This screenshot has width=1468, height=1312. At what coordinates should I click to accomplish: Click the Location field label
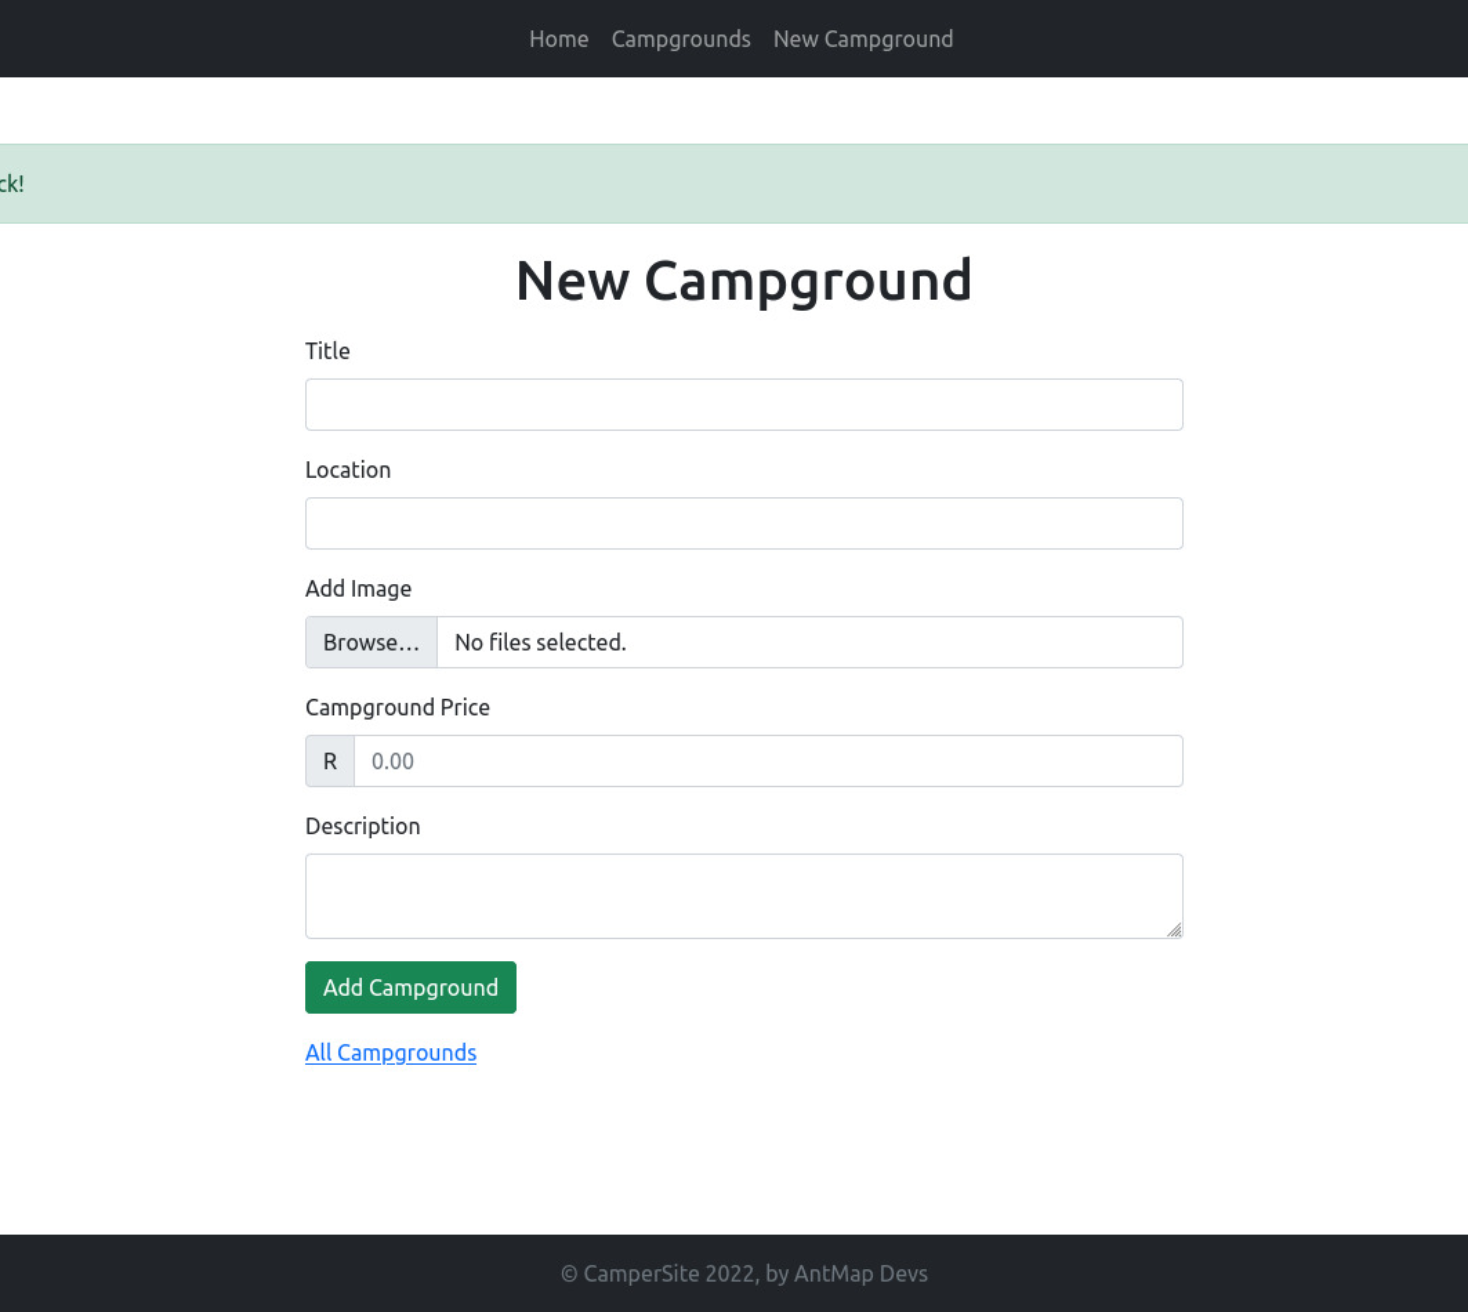tap(347, 470)
